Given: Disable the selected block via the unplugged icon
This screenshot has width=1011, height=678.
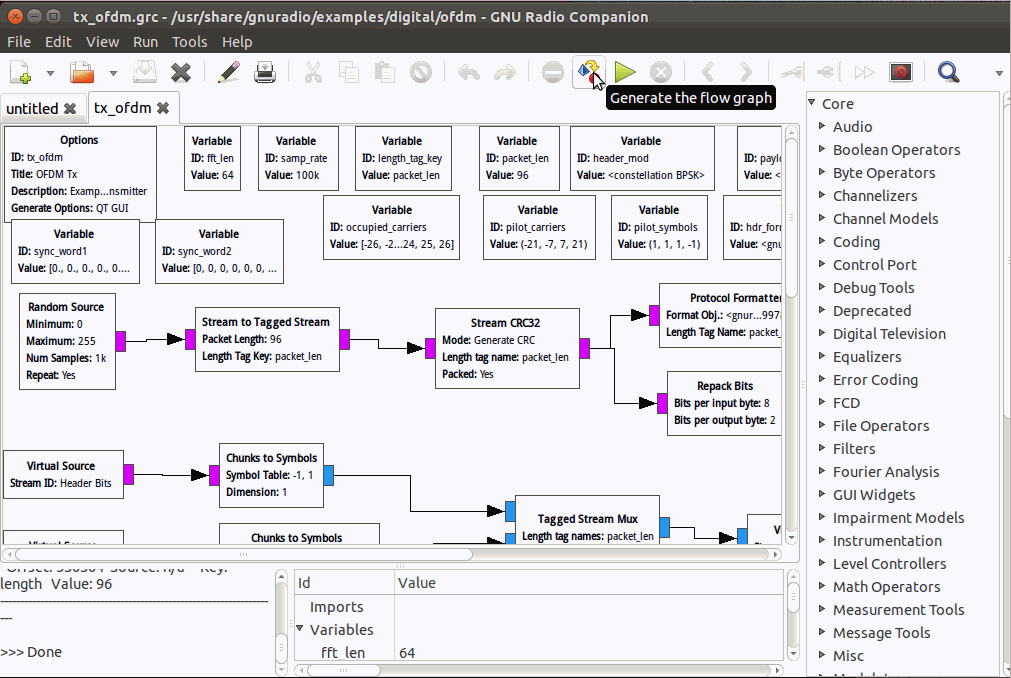Looking at the screenshot, I should tap(828, 72).
